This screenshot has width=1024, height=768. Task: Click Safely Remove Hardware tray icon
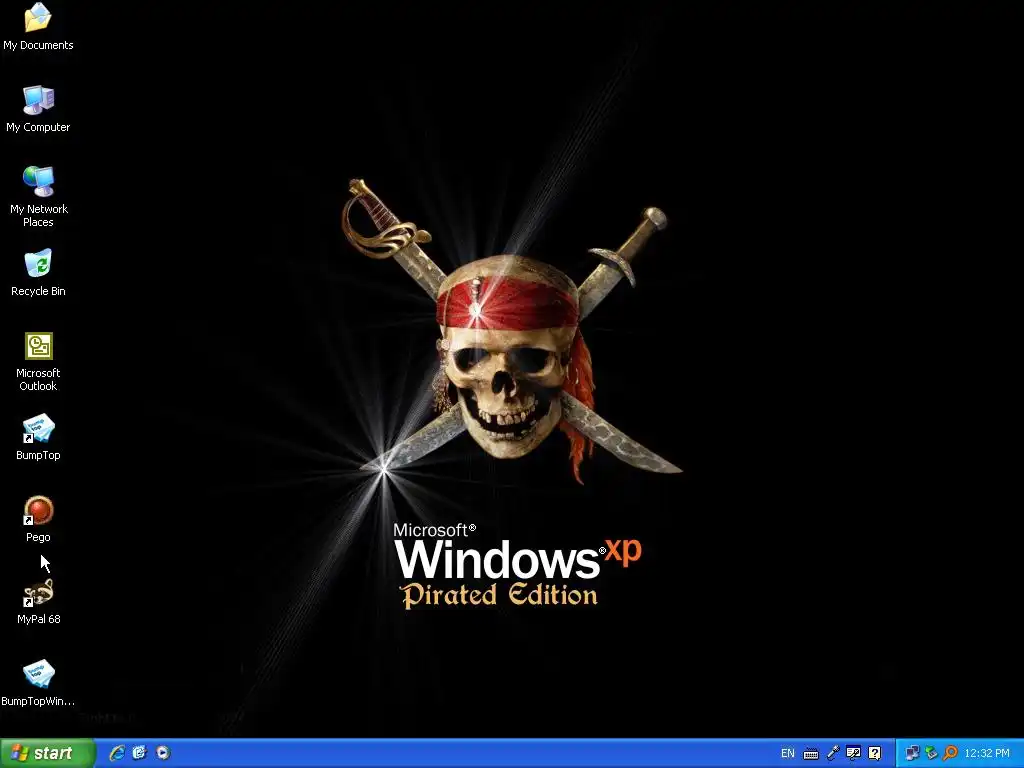(931, 754)
